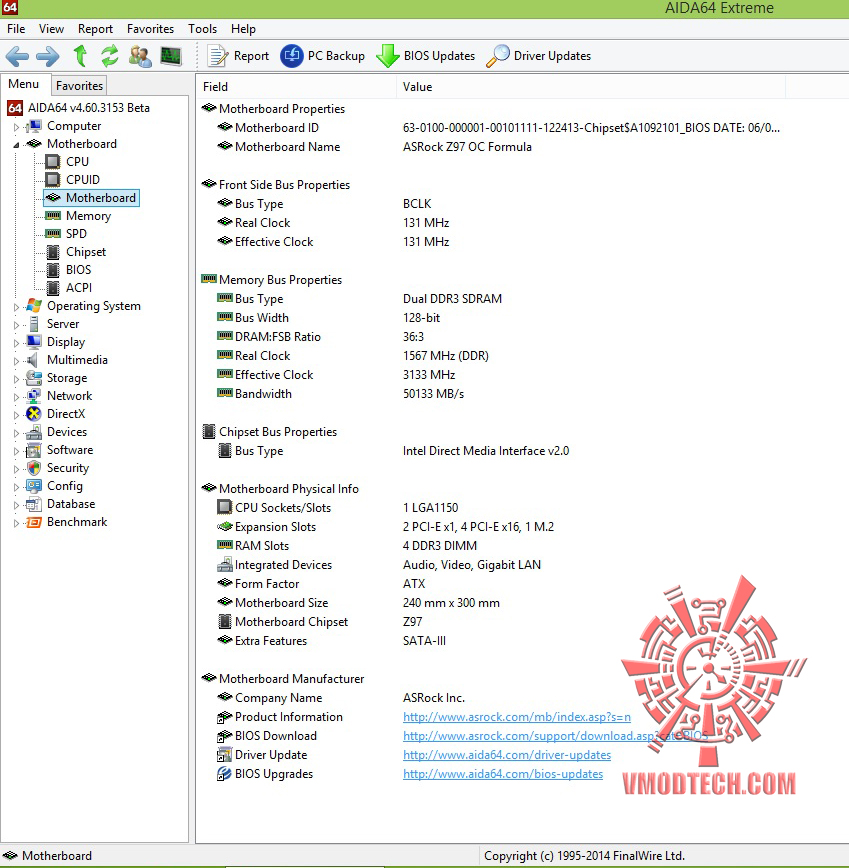Expand the Operating System node

[x=16, y=307]
